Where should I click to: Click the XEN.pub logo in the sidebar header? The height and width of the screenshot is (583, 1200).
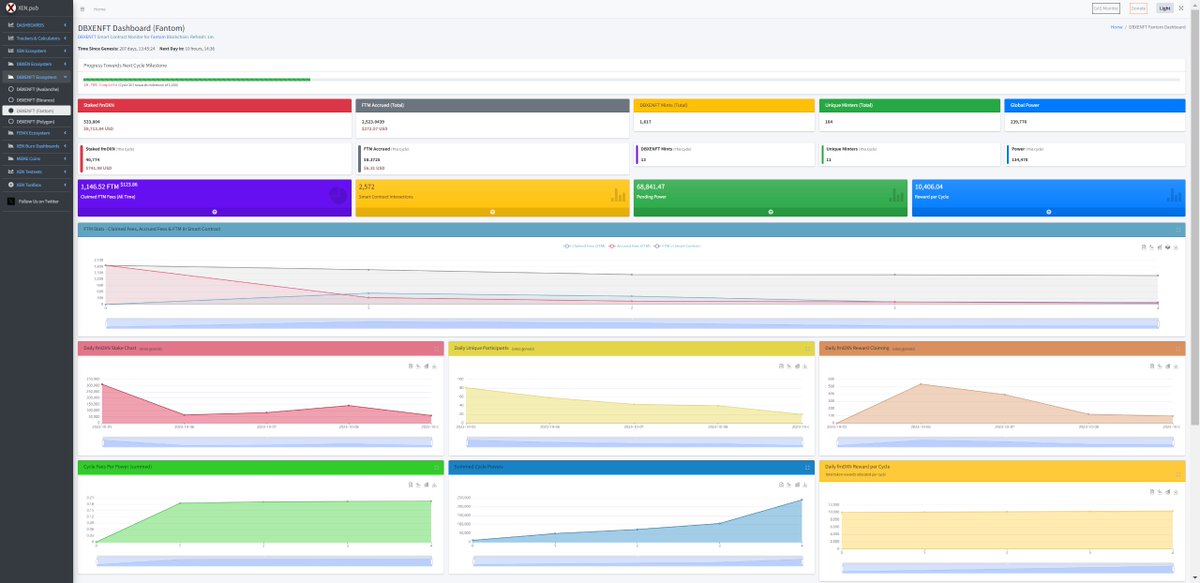coord(30,6)
